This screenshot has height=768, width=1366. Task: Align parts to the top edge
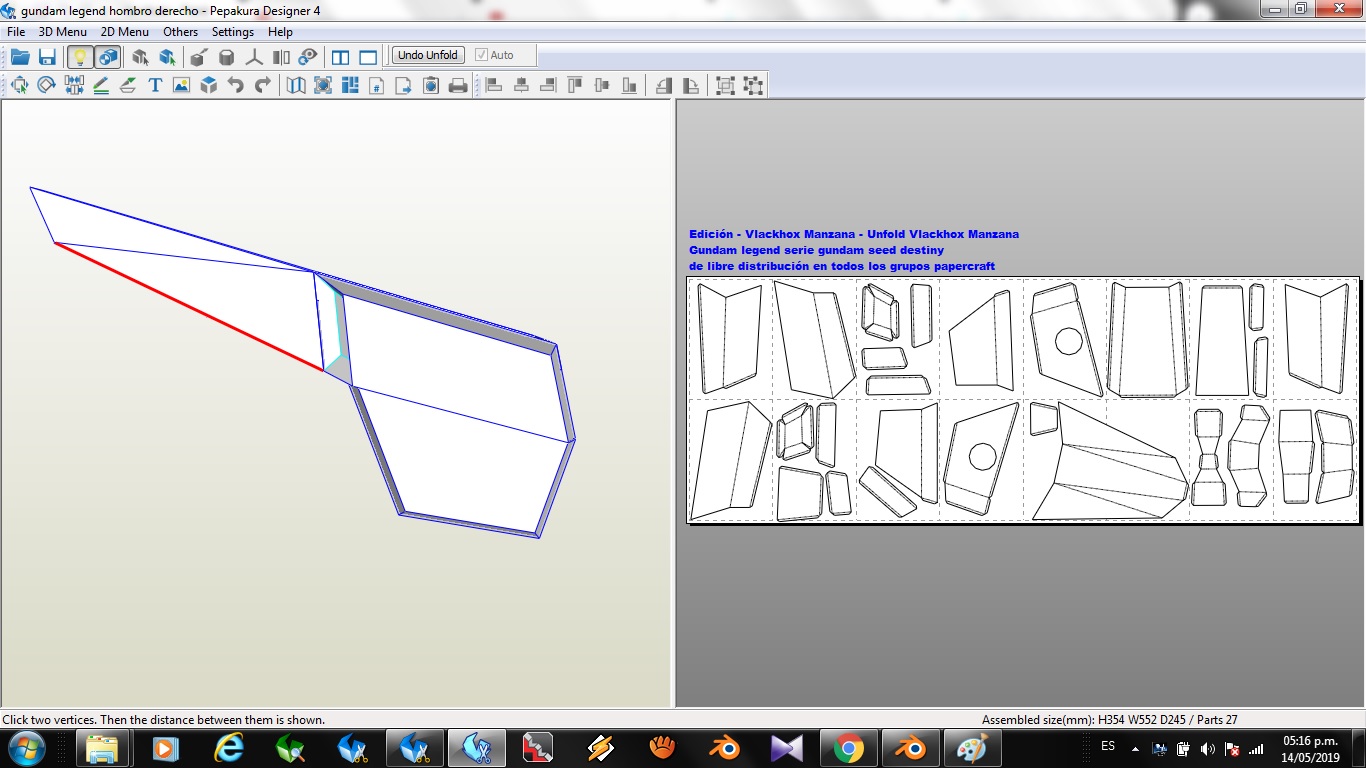tap(575, 86)
